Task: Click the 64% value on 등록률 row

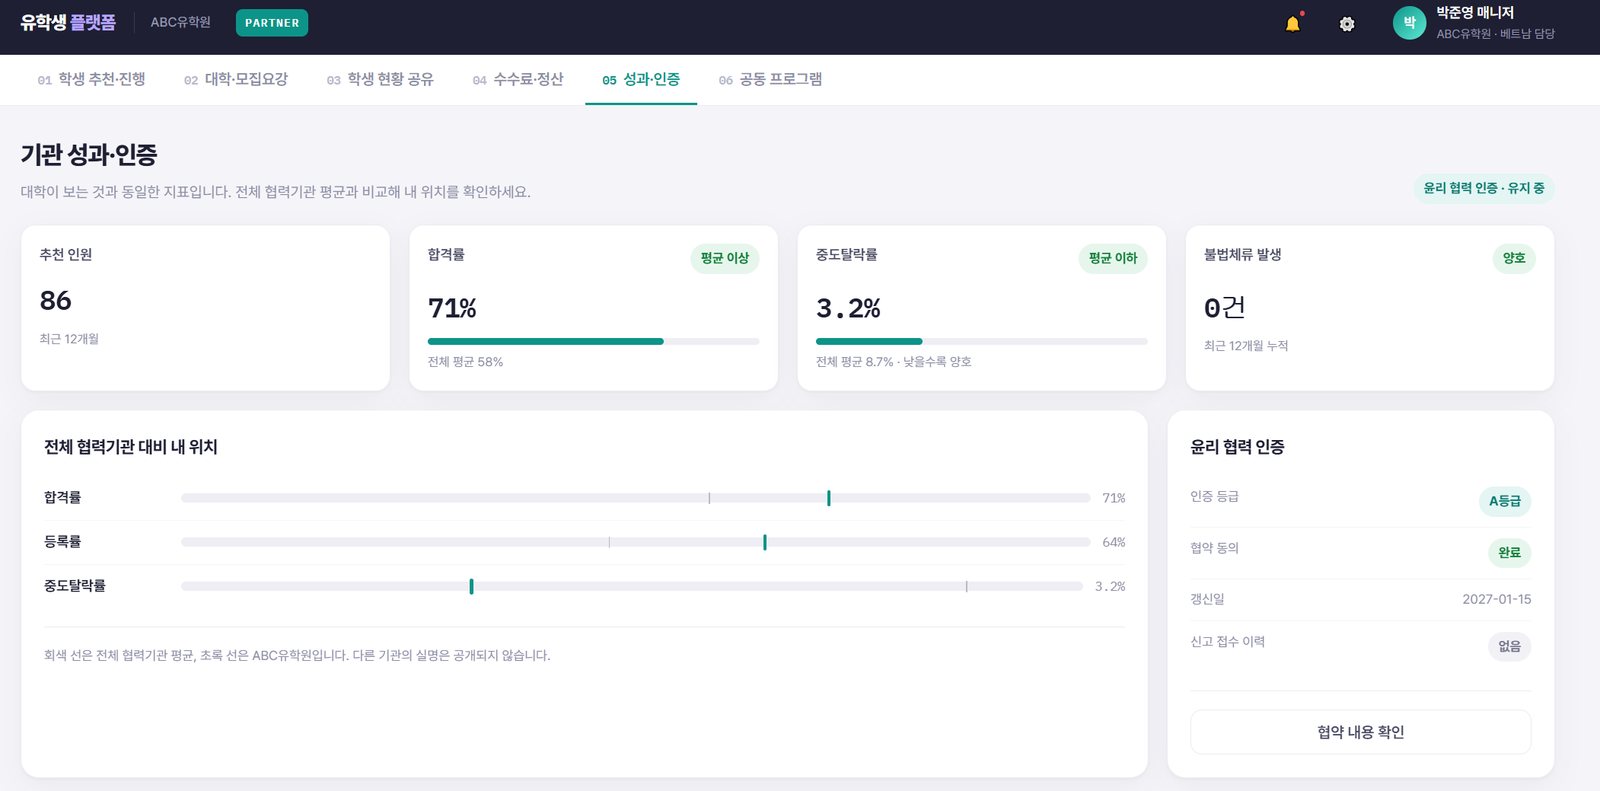Action: pyautogui.click(x=1114, y=542)
